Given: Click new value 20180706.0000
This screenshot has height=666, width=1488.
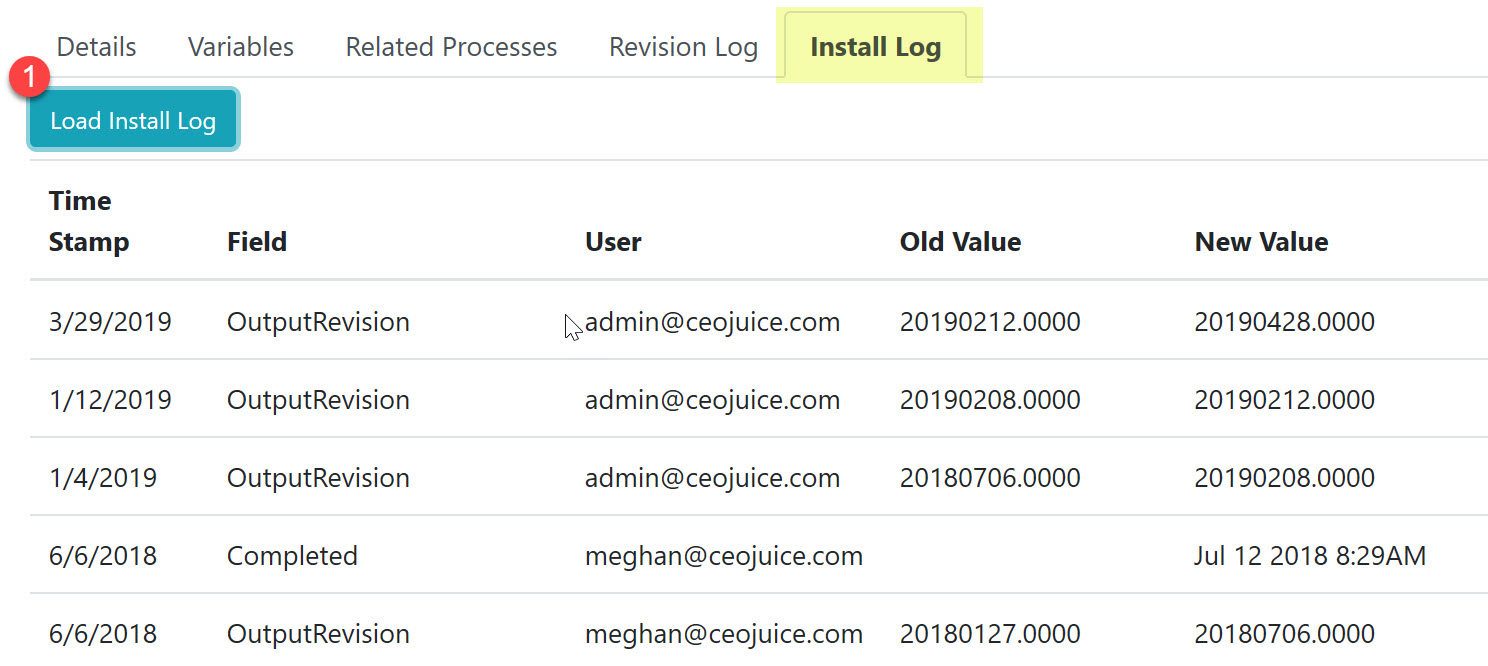Looking at the screenshot, I should click(1284, 634).
